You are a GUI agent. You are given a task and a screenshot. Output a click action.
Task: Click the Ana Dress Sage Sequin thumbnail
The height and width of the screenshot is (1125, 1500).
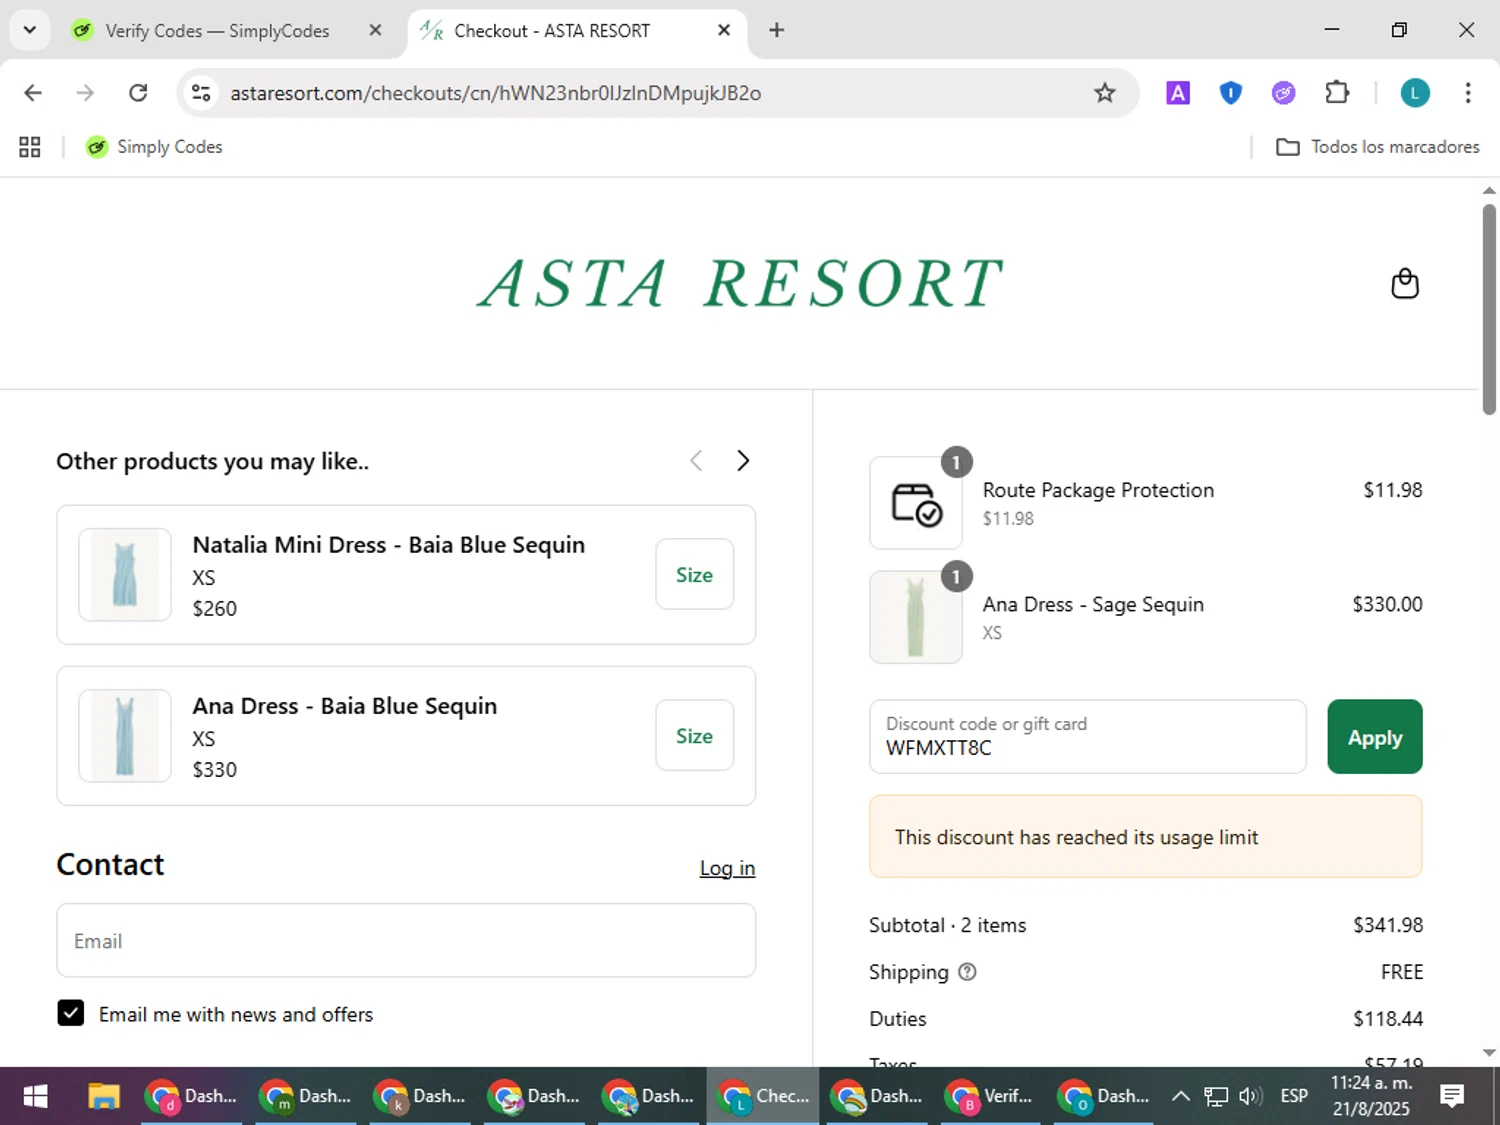[x=916, y=617]
